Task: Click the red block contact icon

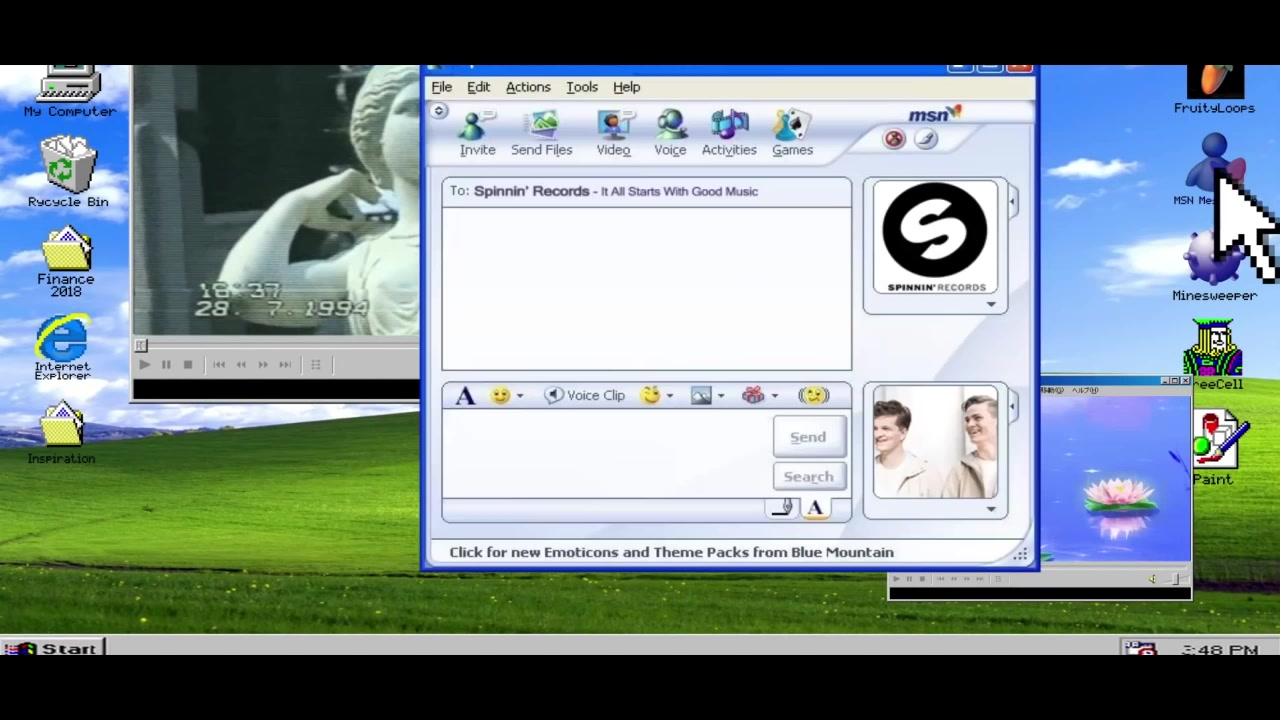Action: [894, 140]
